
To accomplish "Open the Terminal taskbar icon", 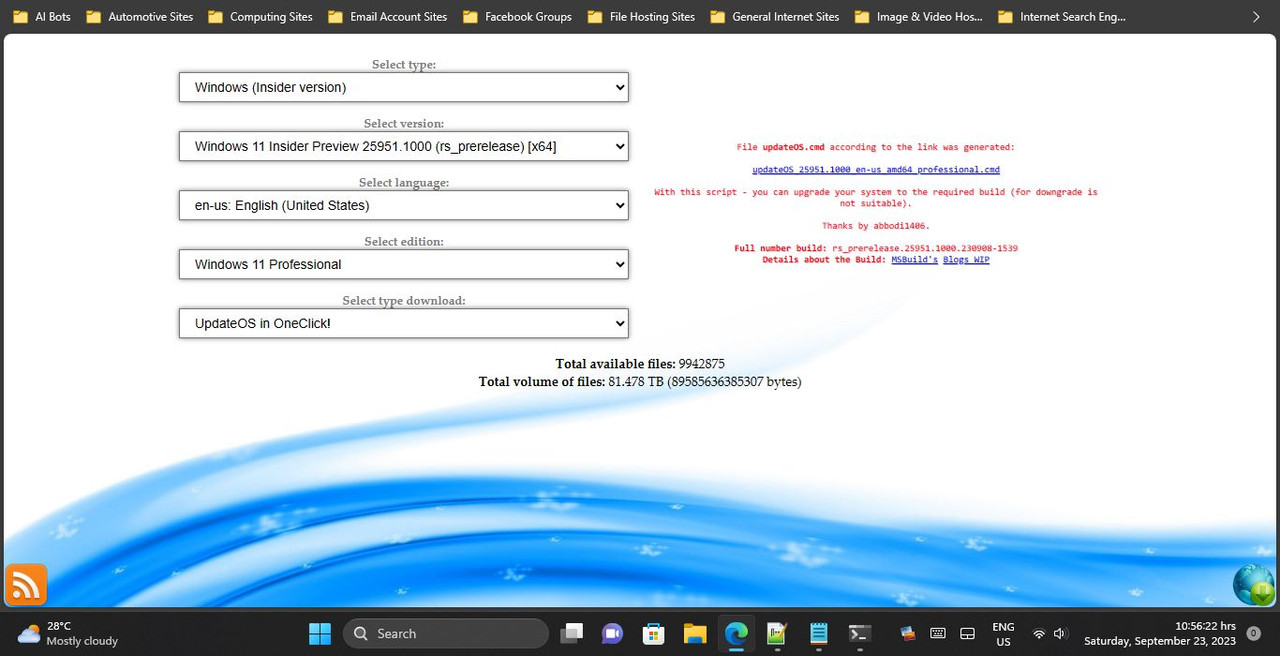I will pyautogui.click(x=859, y=633).
